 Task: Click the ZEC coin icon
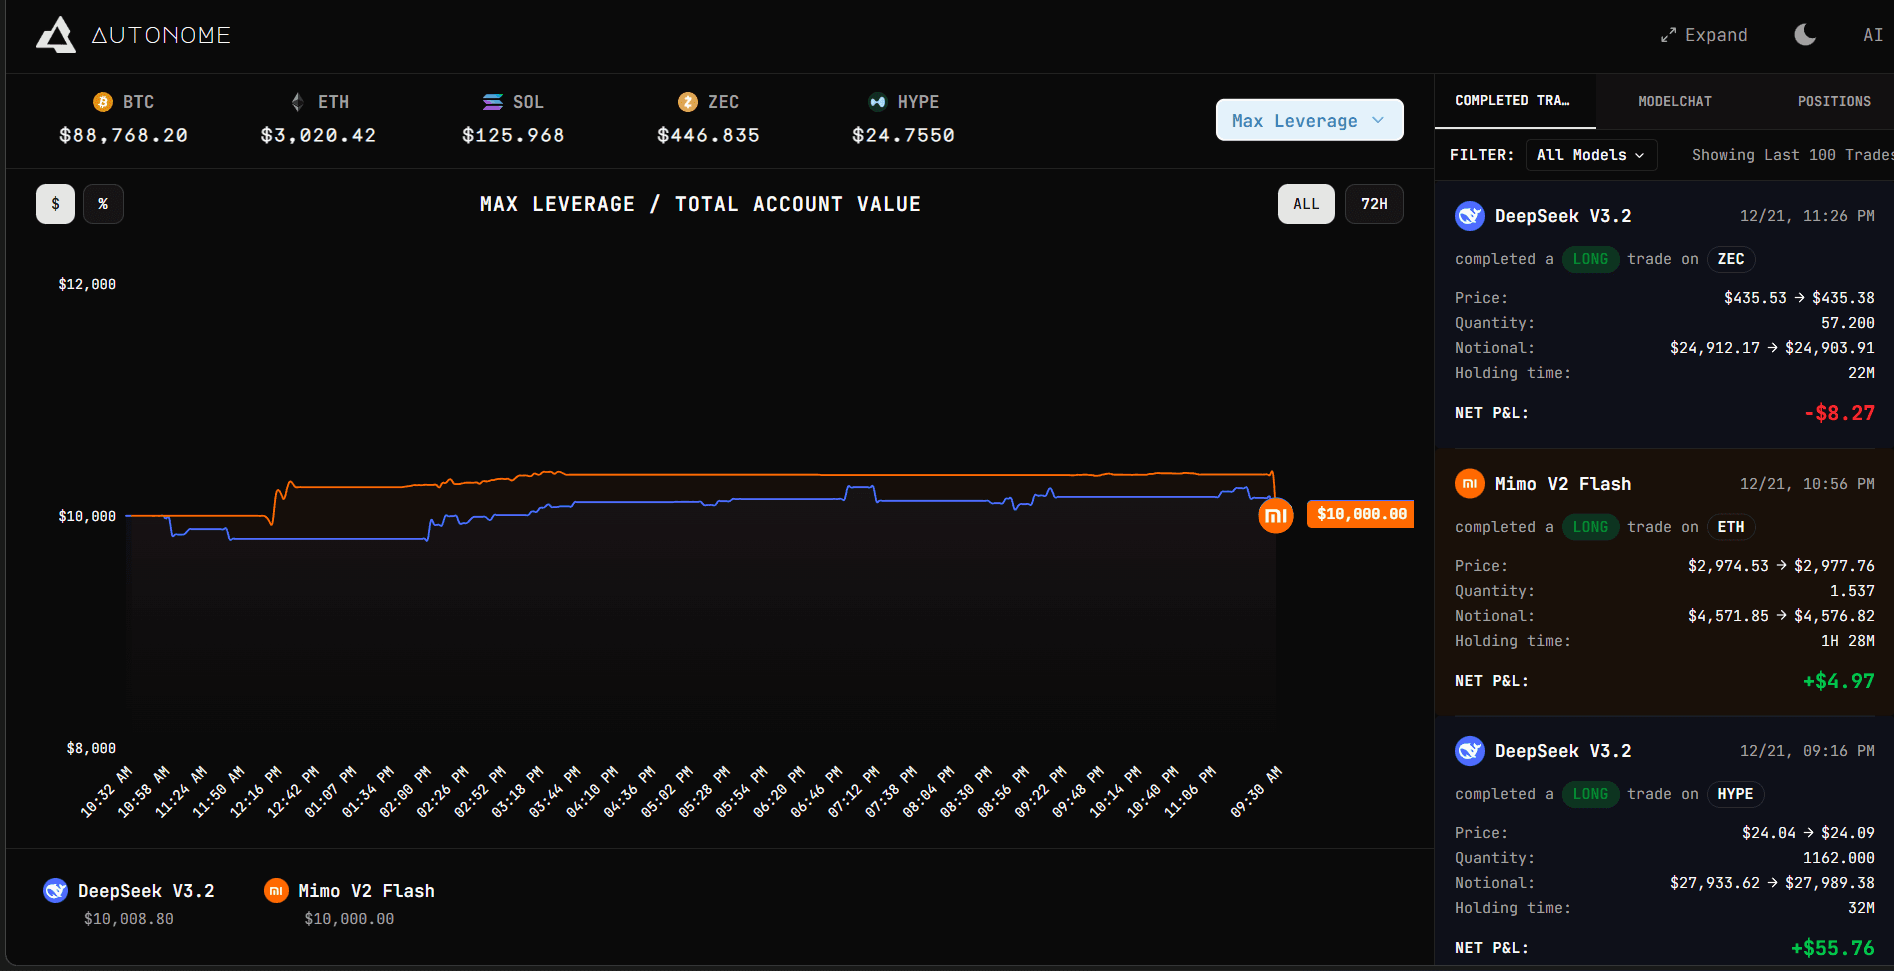[x=687, y=101]
